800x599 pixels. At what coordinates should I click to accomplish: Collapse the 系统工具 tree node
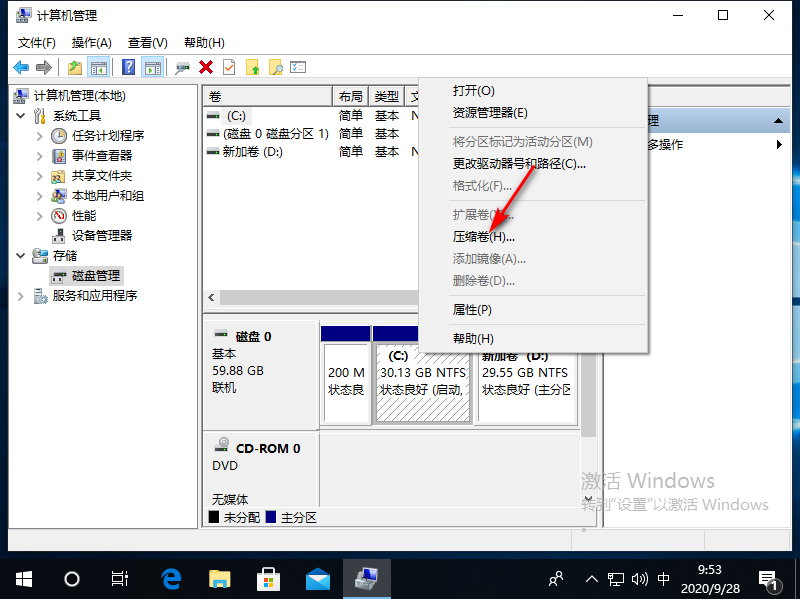(22, 114)
